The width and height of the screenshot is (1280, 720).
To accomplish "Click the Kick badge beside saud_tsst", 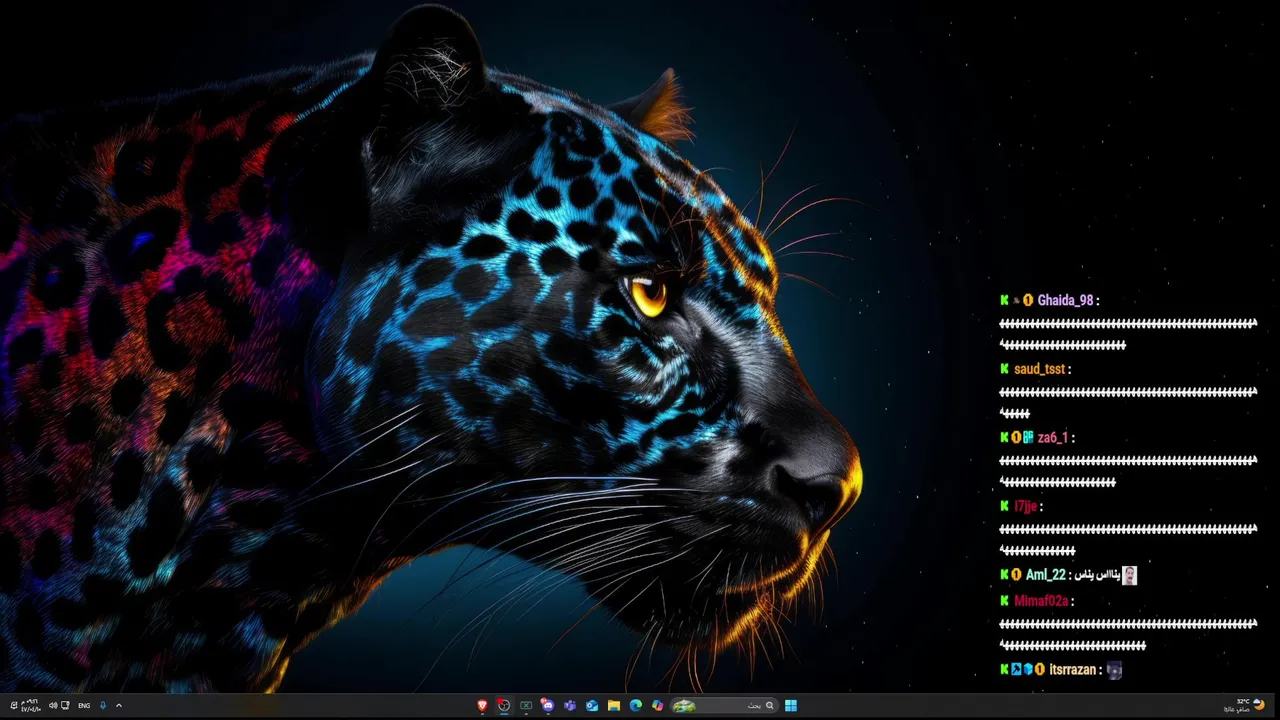I will 1004,369.
